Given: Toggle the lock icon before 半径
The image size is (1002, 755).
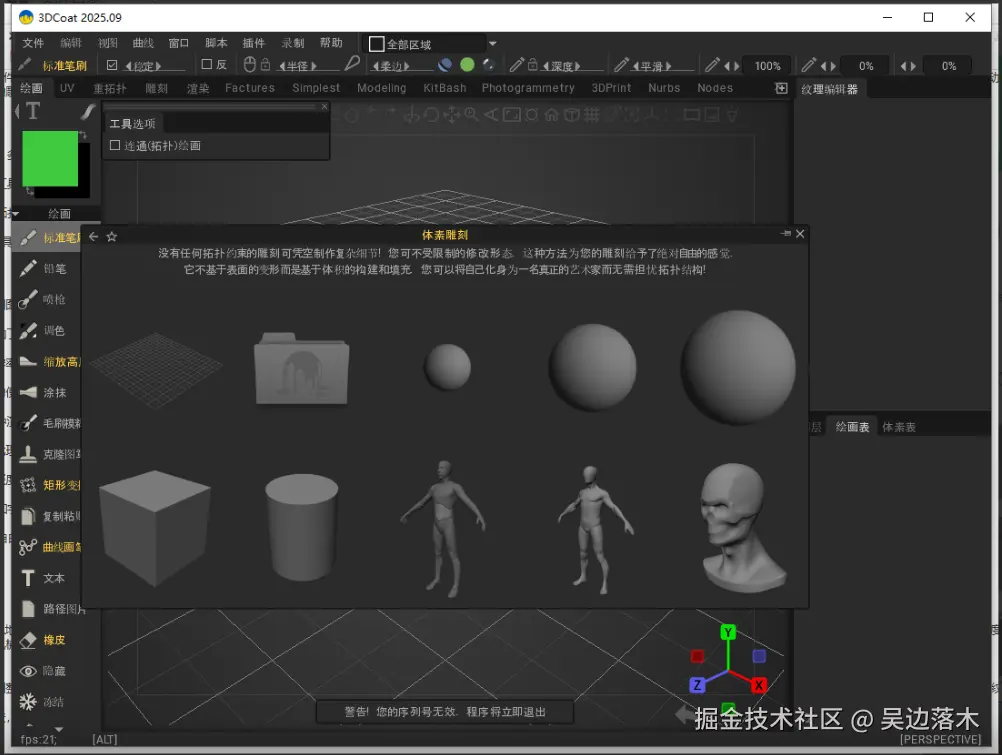Looking at the screenshot, I should (x=265, y=65).
